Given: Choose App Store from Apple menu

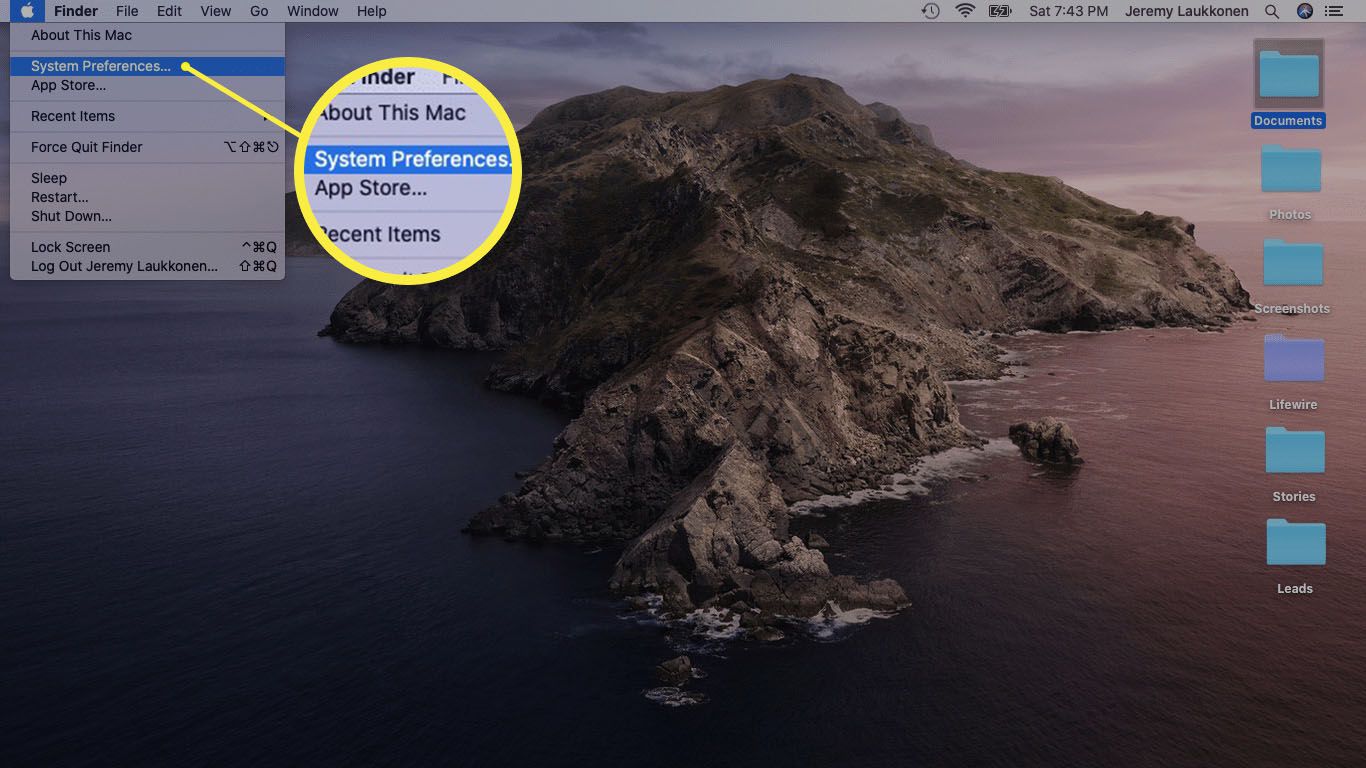Looking at the screenshot, I should (147, 85).
